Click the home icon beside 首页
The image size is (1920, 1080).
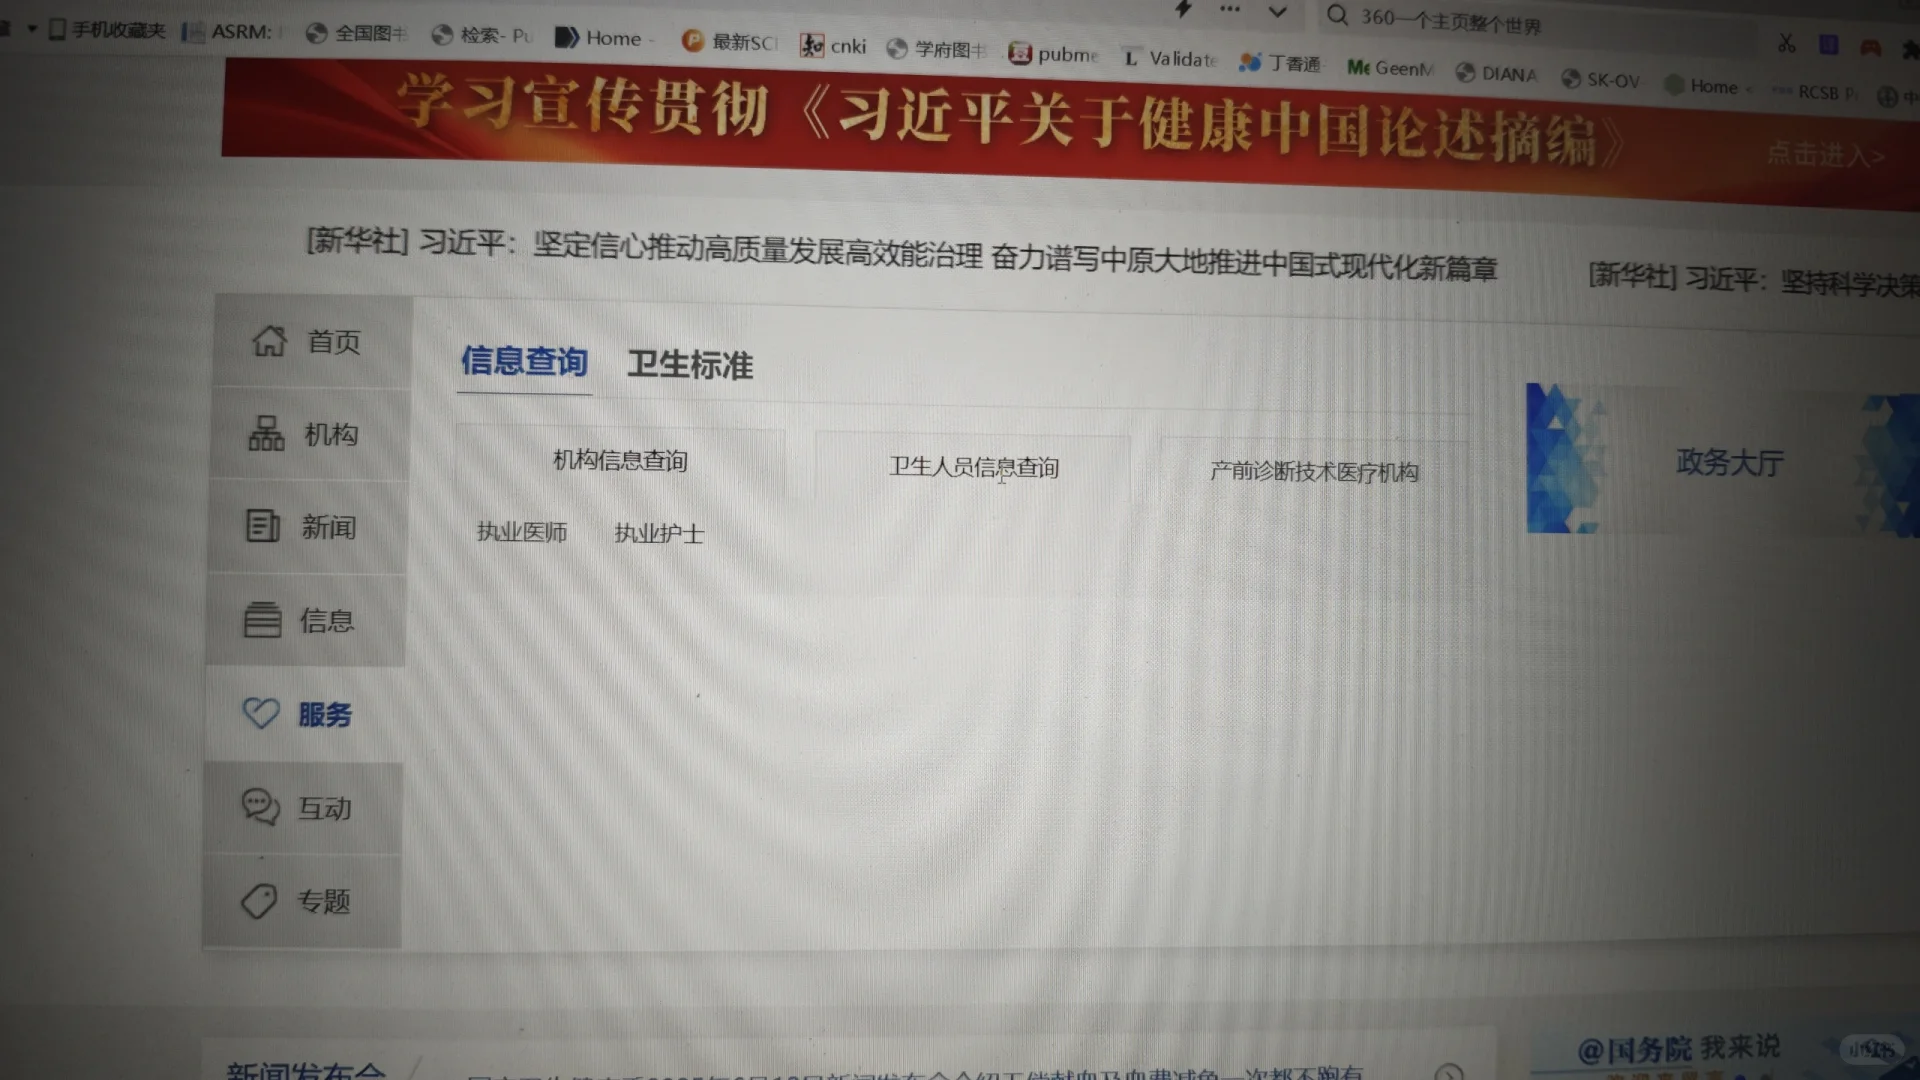(x=269, y=341)
